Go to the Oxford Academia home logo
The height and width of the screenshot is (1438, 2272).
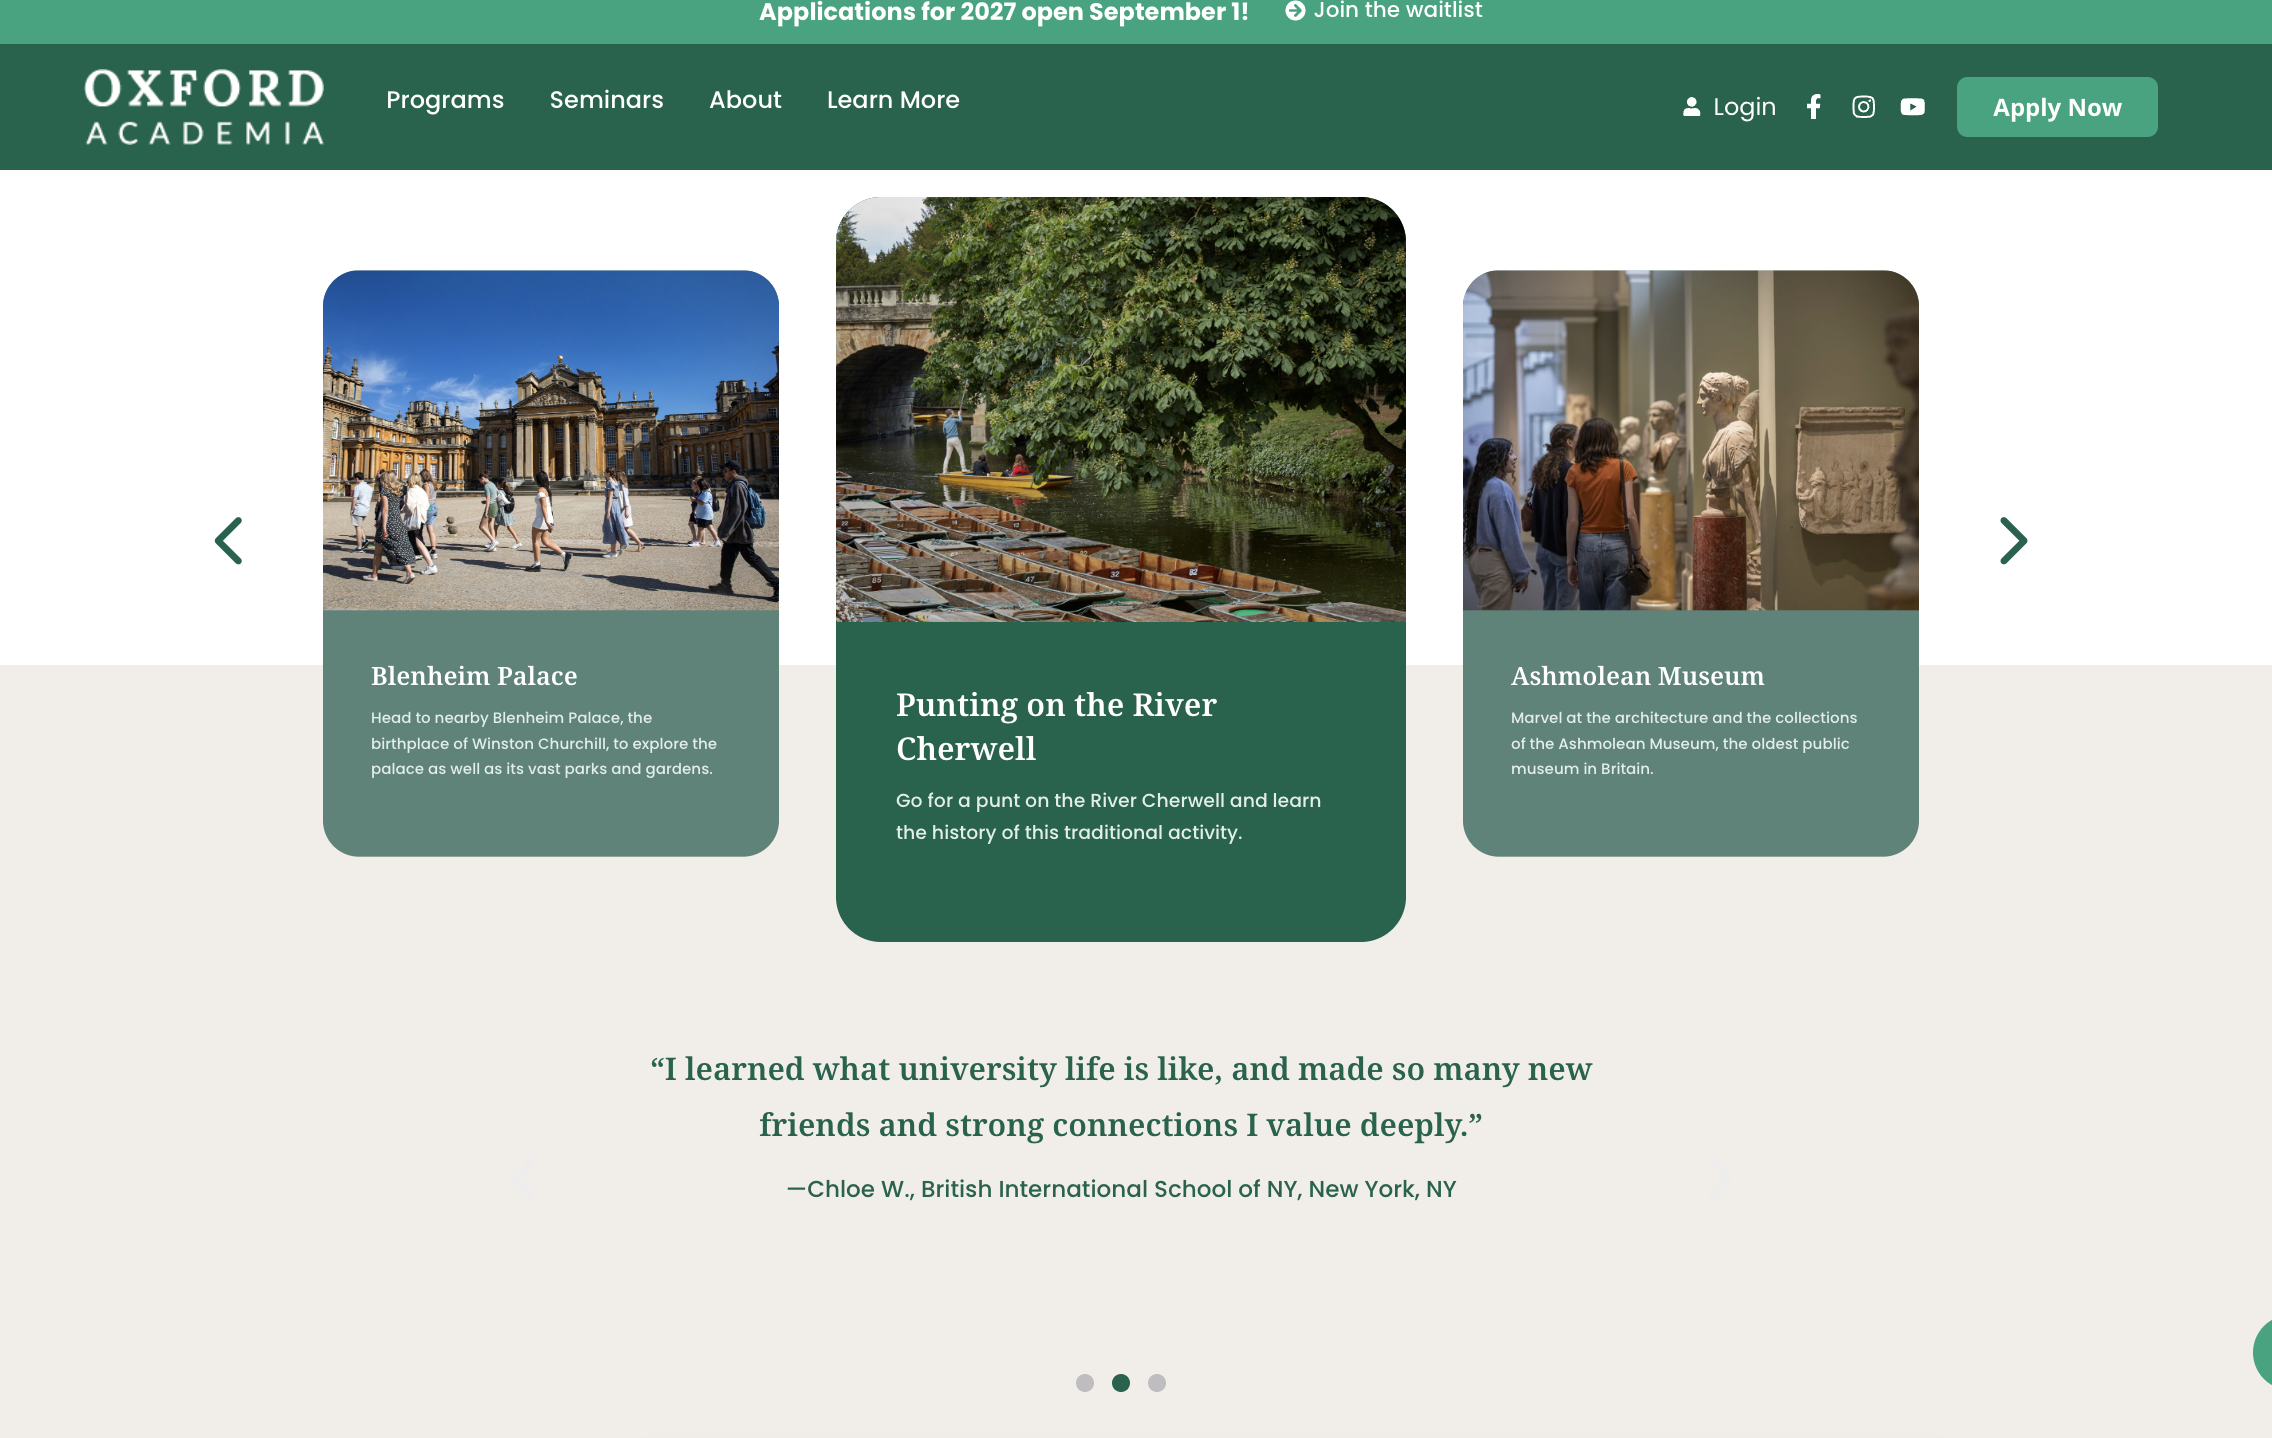click(x=205, y=107)
